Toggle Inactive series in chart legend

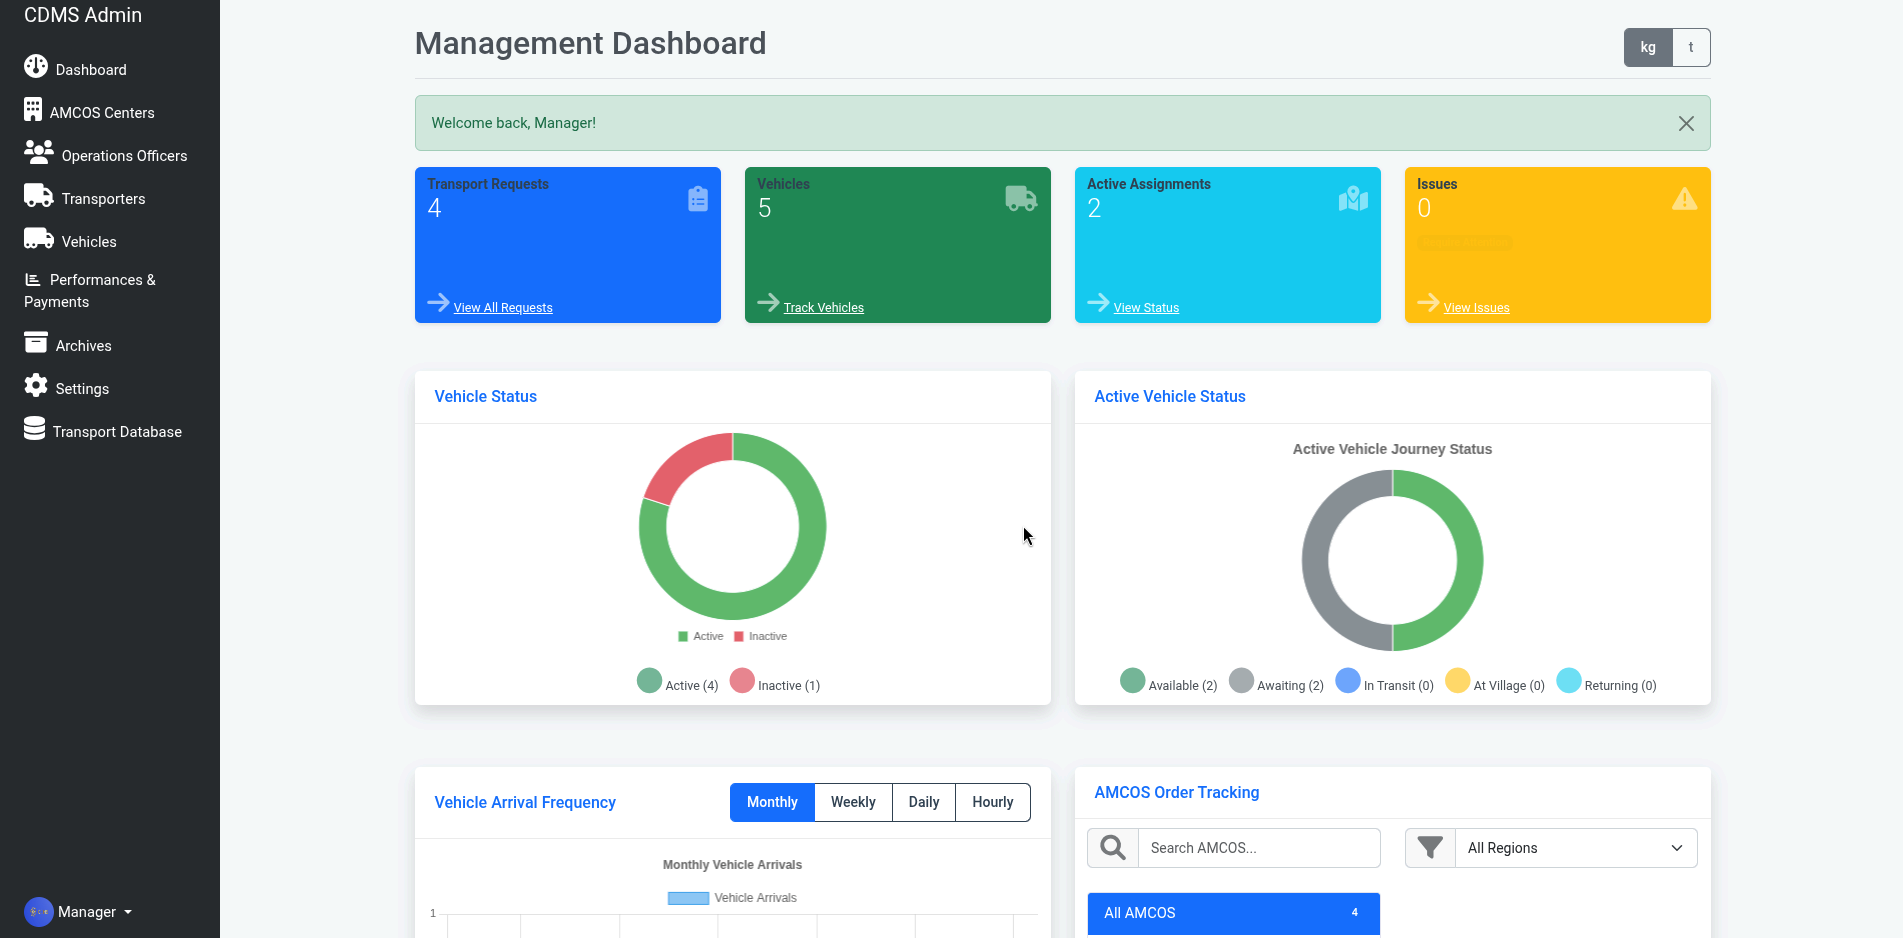(760, 636)
